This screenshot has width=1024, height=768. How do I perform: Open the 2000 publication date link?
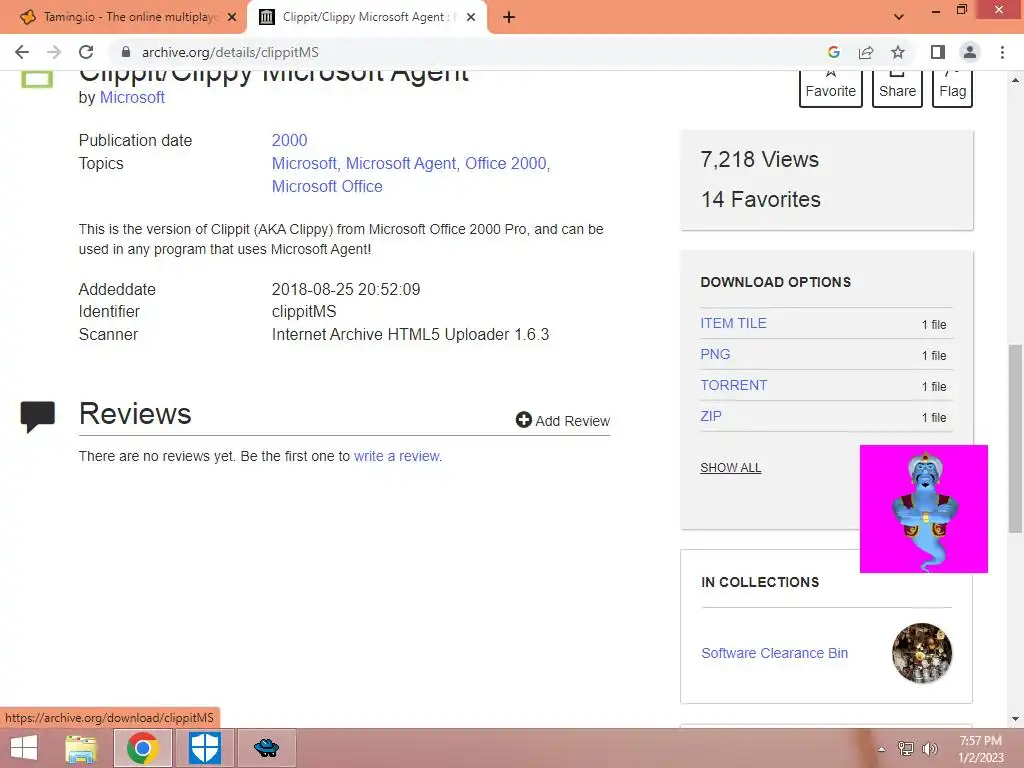[x=289, y=140]
